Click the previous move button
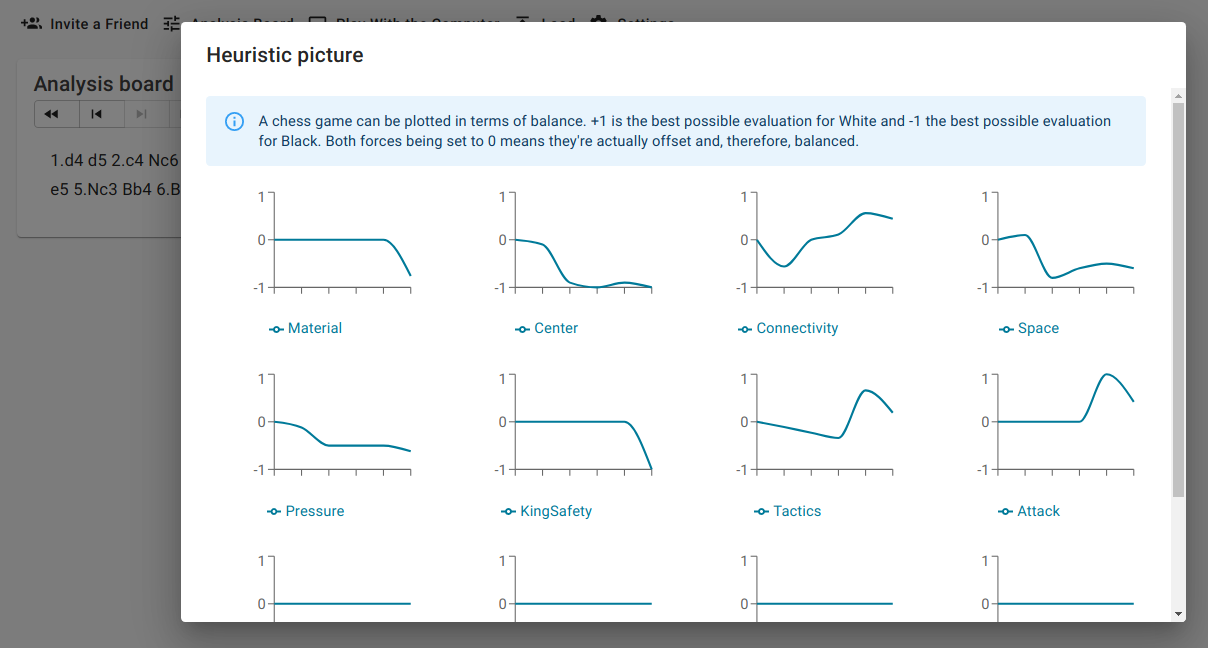1208x648 pixels. click(97, 114)
